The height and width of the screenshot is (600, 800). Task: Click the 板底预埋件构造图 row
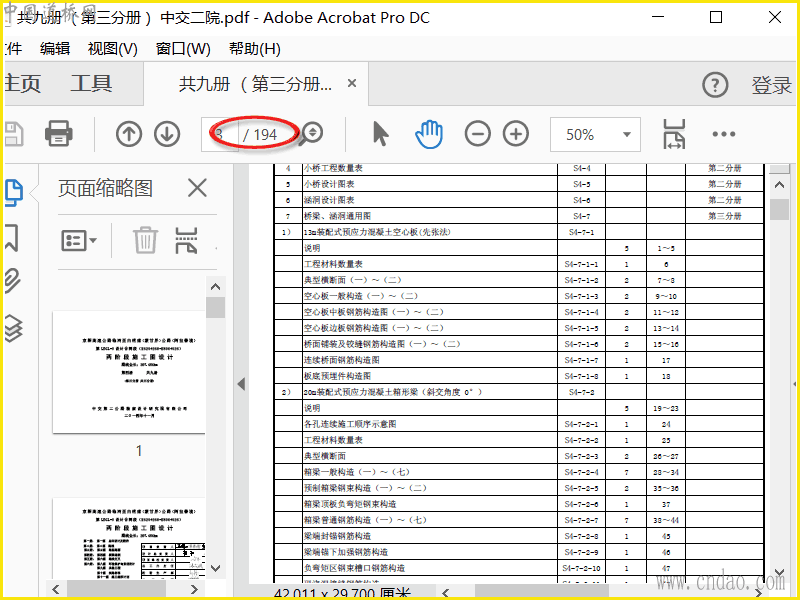(x=518, y=376)
